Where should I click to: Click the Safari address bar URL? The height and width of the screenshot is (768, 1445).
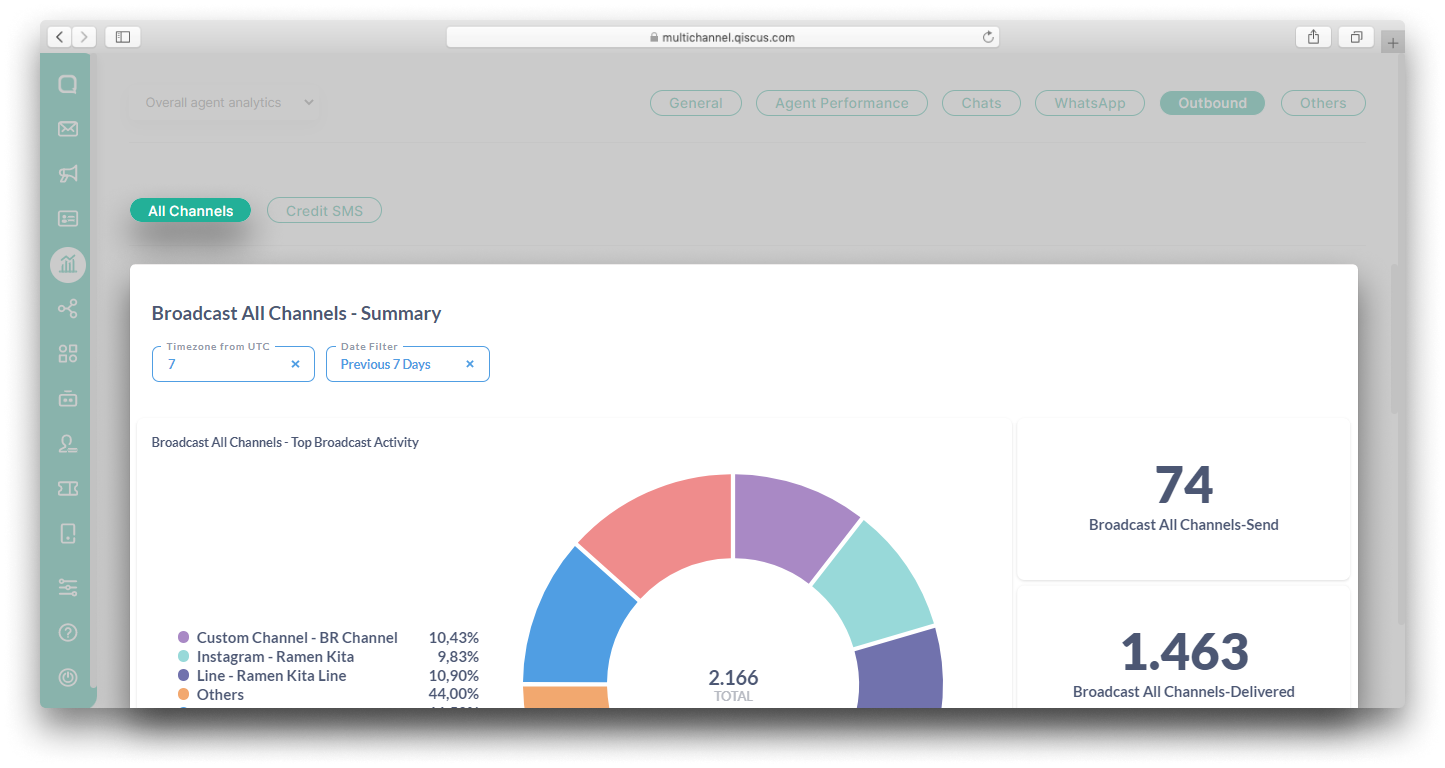tap(722, 37)
